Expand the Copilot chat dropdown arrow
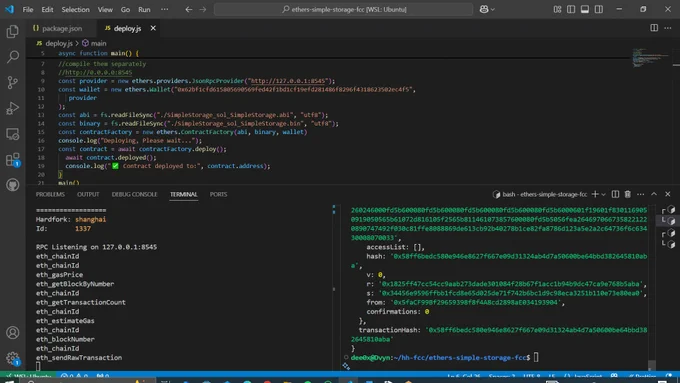Viewport: 680px width, 383px height. [x=493, y=9]
